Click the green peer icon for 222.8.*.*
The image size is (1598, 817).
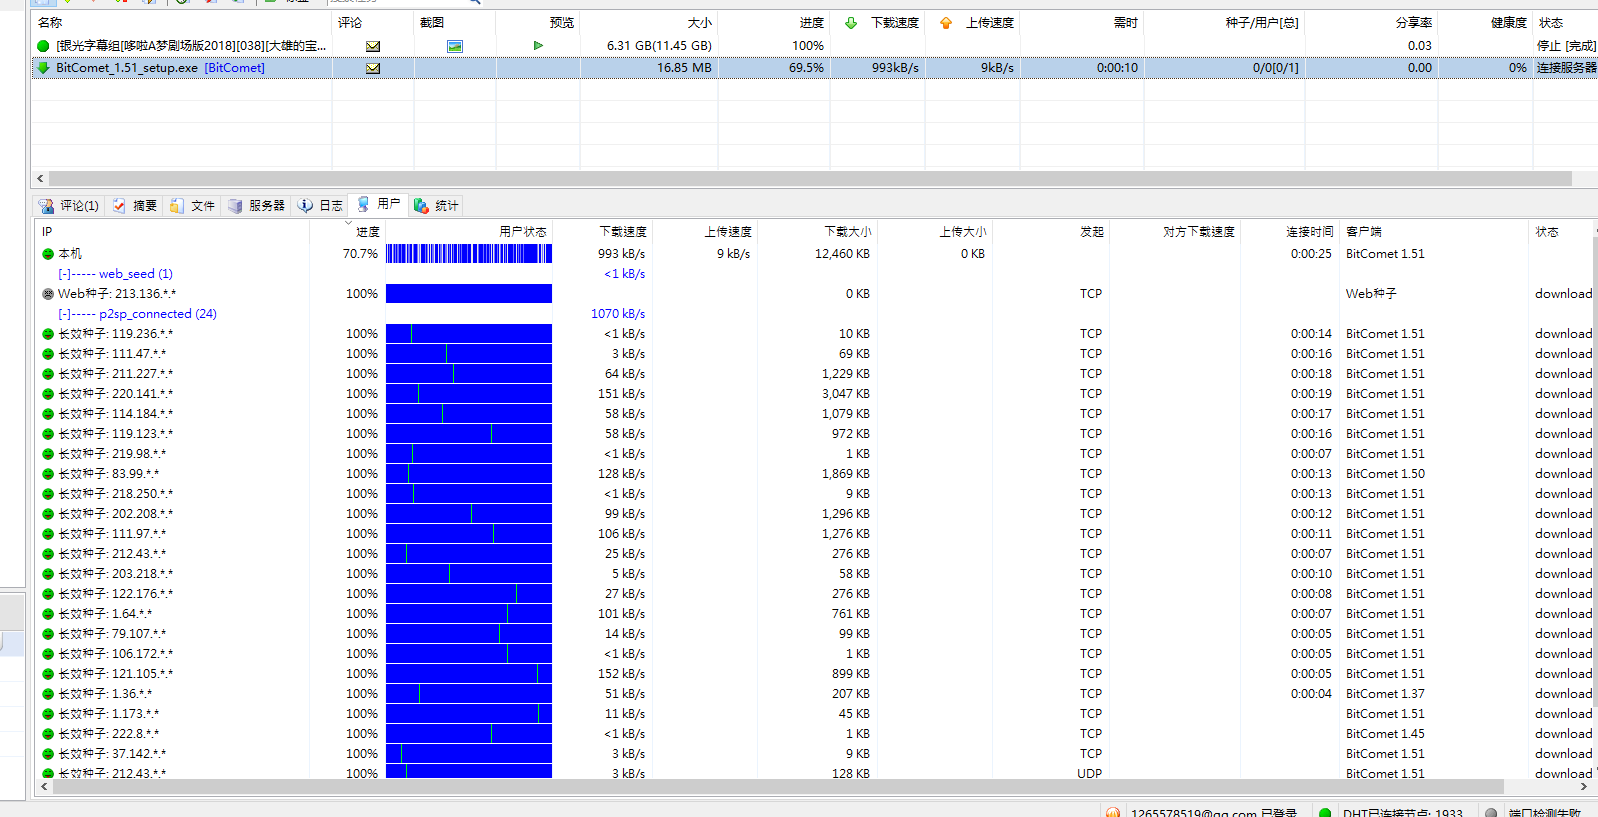[48, 734]
